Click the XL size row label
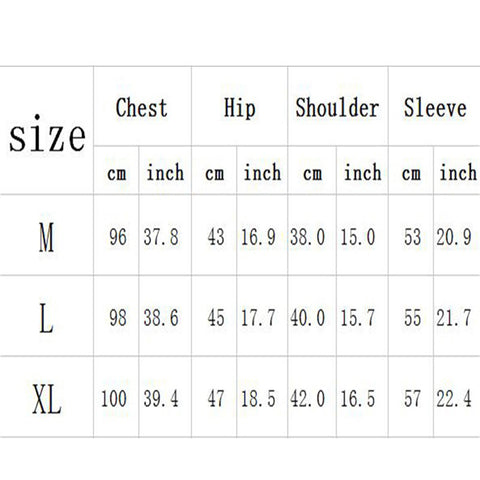The height and width of the screenshot is (480, 480). coord(47,399)
